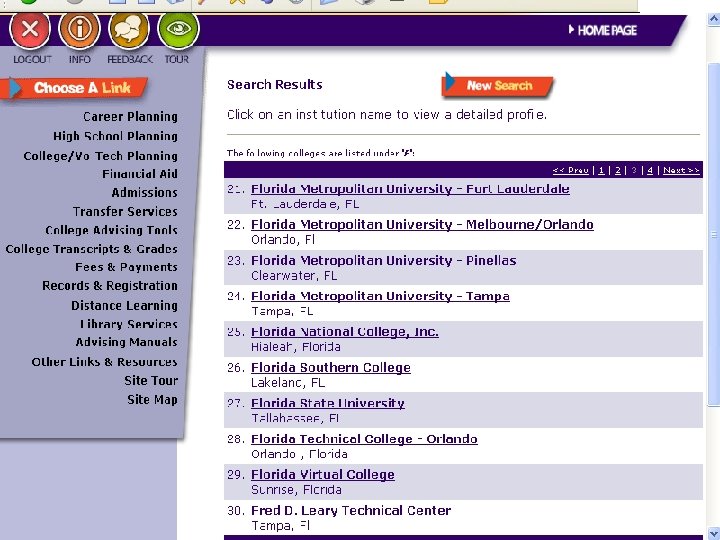Open Career Planning in the sidebar
Image resolution: width=720 pixels, height=540 pixels.
point(130,117)
